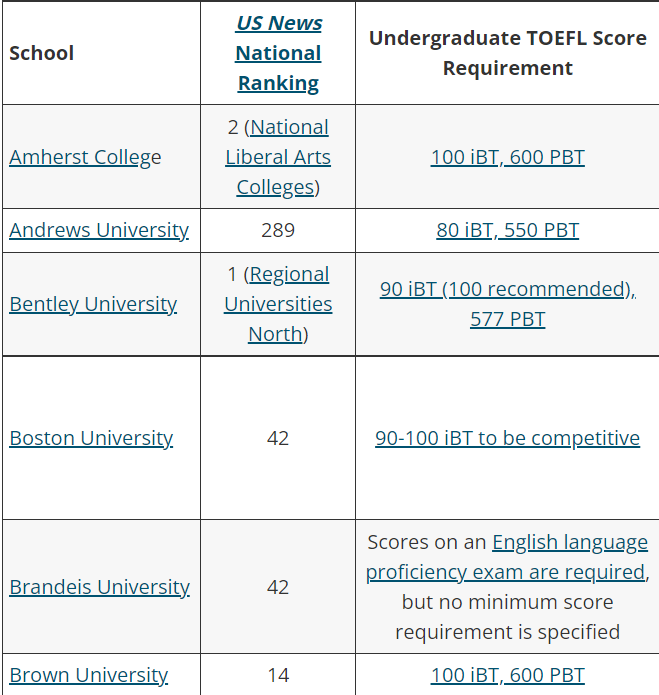Select the Undergraduate TOEFL Score Requirement header
Screen dimensions: 659x695
(507, 53)
